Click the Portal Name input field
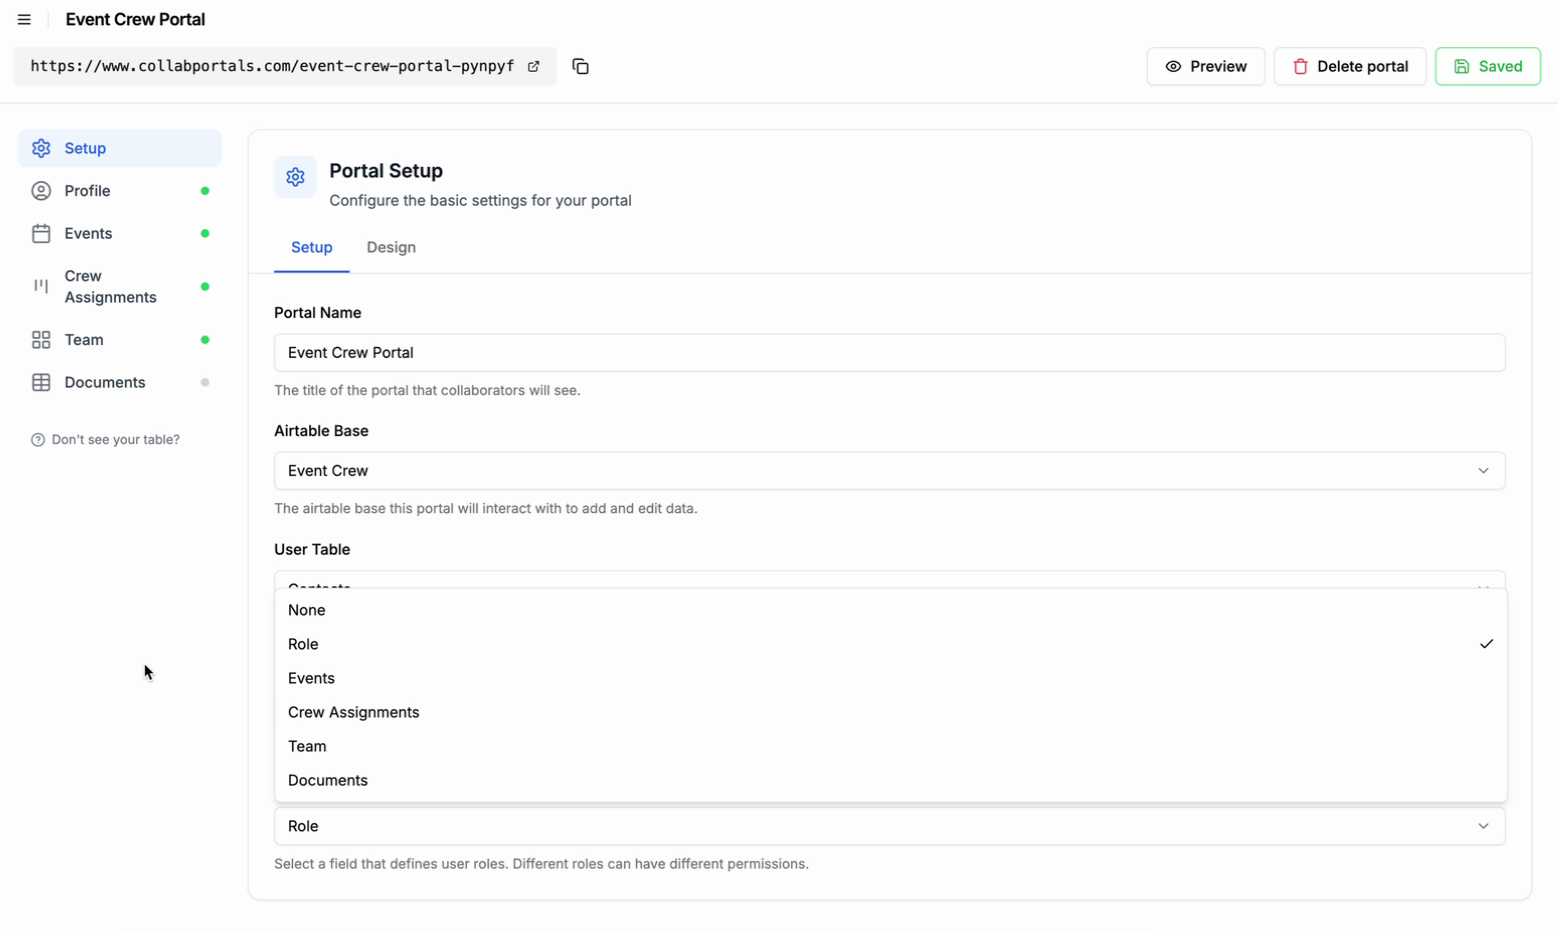 889,353
